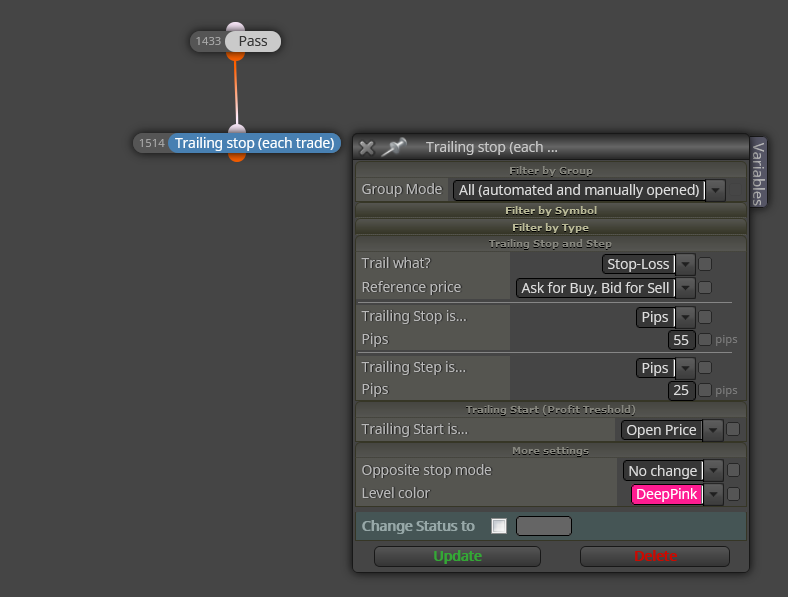
Task: Click the Change Status to value field
Action: pos(544,526)
